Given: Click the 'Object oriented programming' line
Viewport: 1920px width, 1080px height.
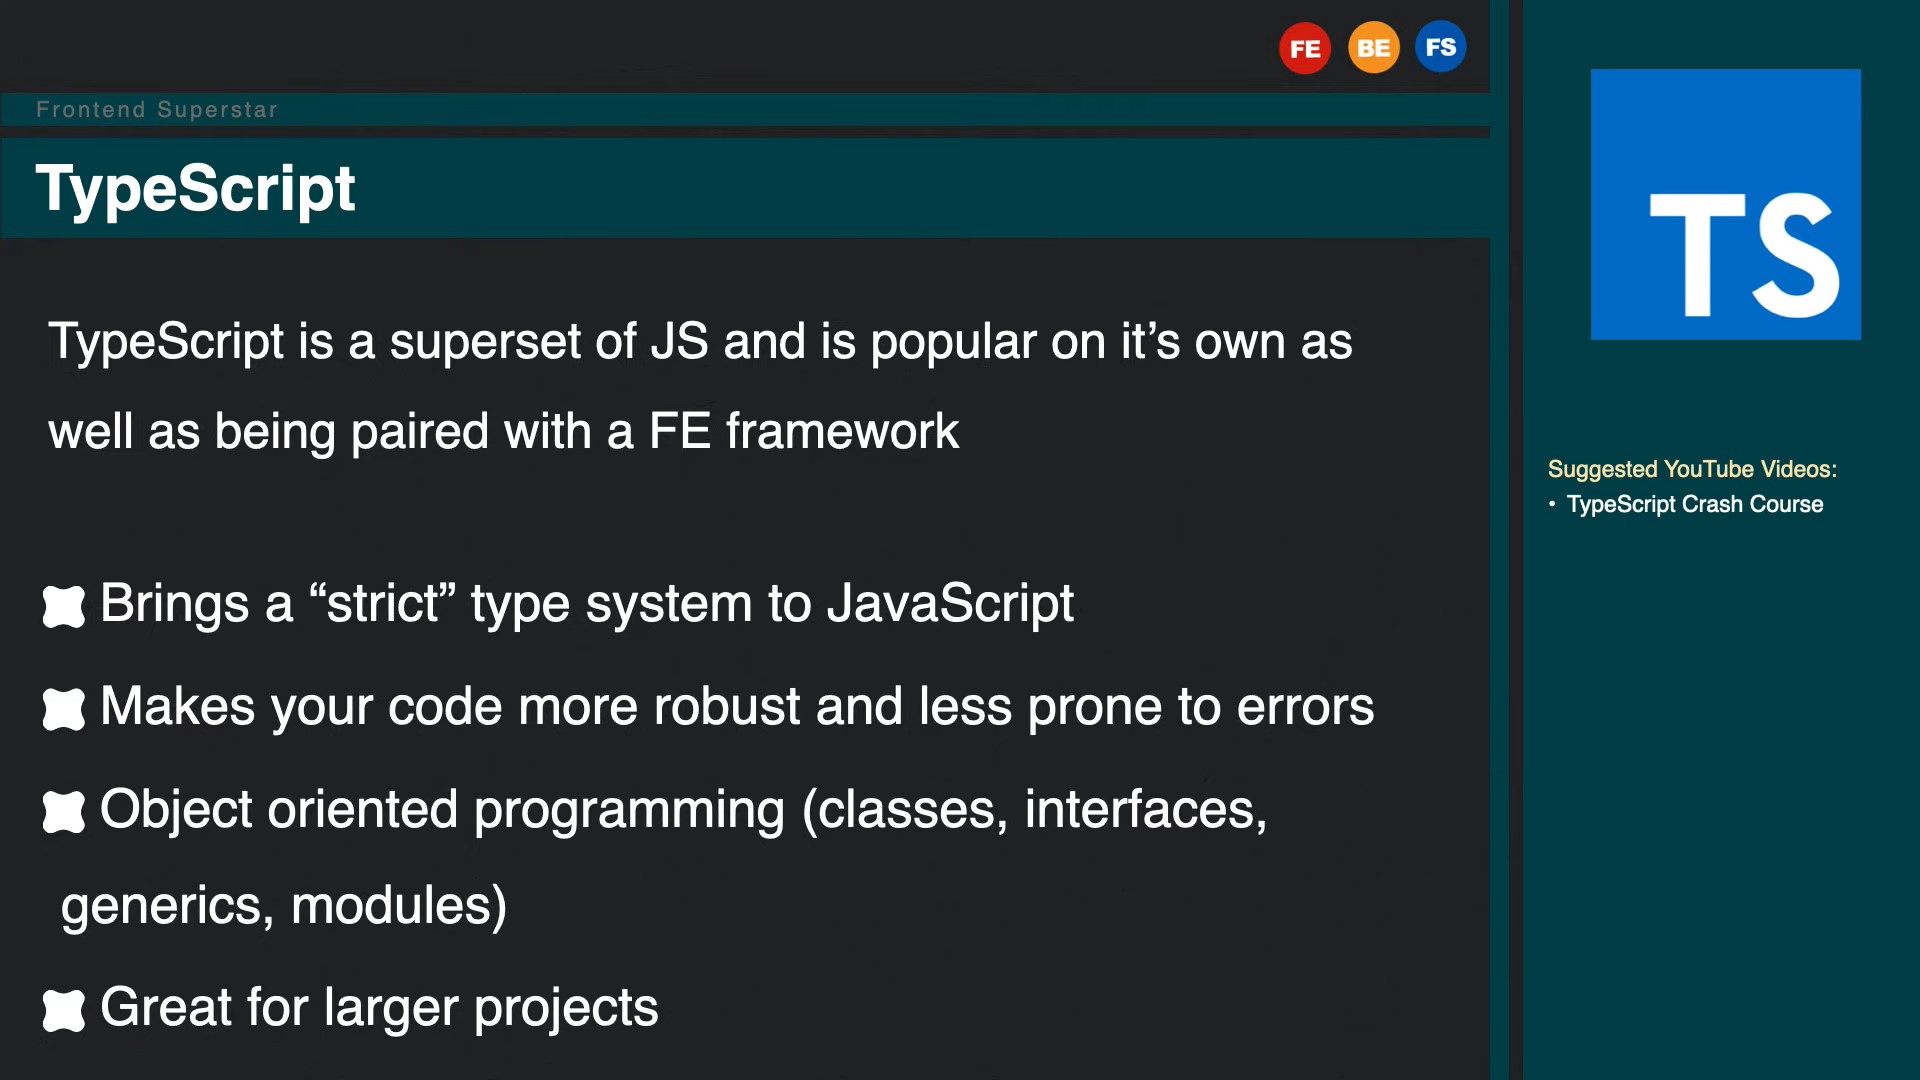Looking at the screenshot, I should point(683,809).
